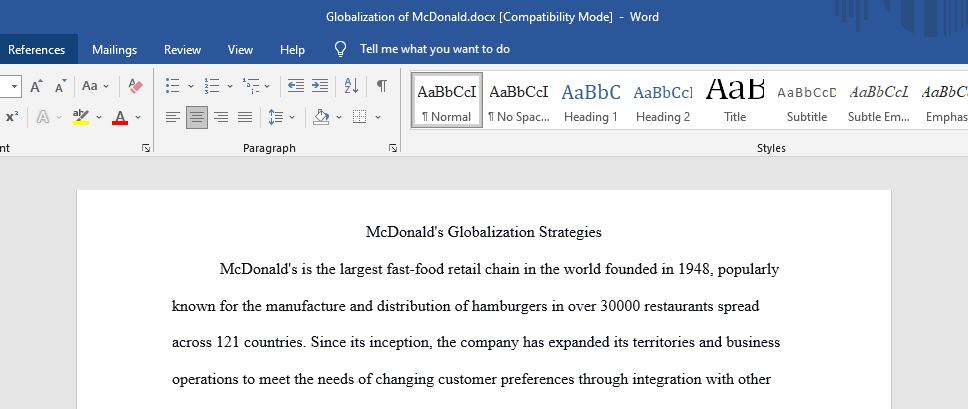
Task: Expand the Change Case dropdown arrow
Action: tap(106, 86)
